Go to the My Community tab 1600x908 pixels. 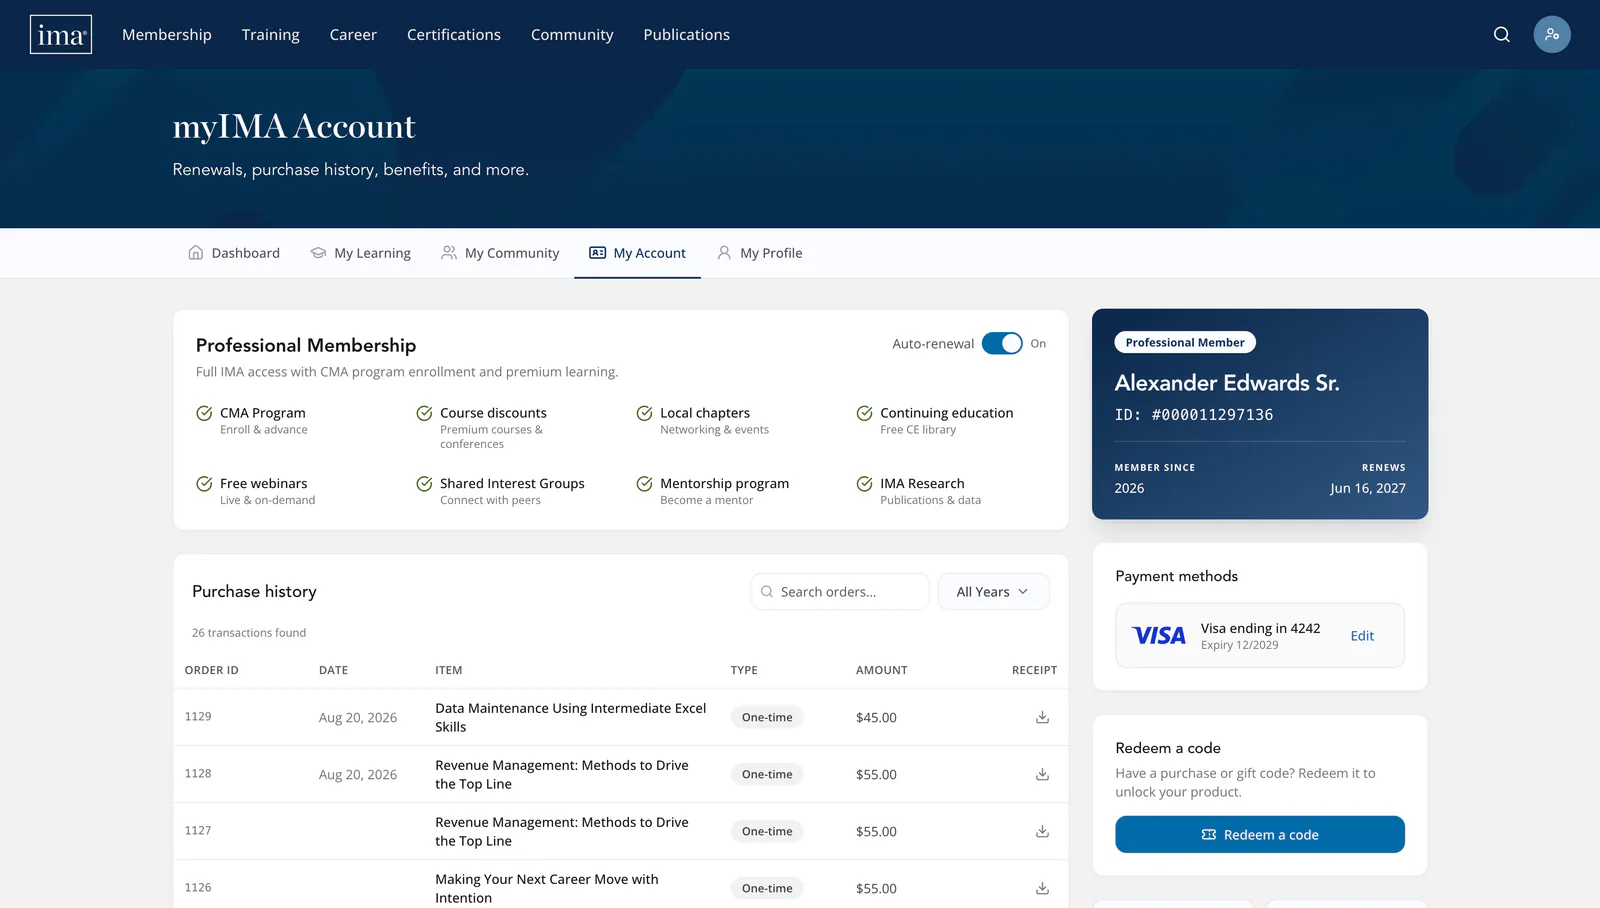pyautogui.click(x=500, y=253)
